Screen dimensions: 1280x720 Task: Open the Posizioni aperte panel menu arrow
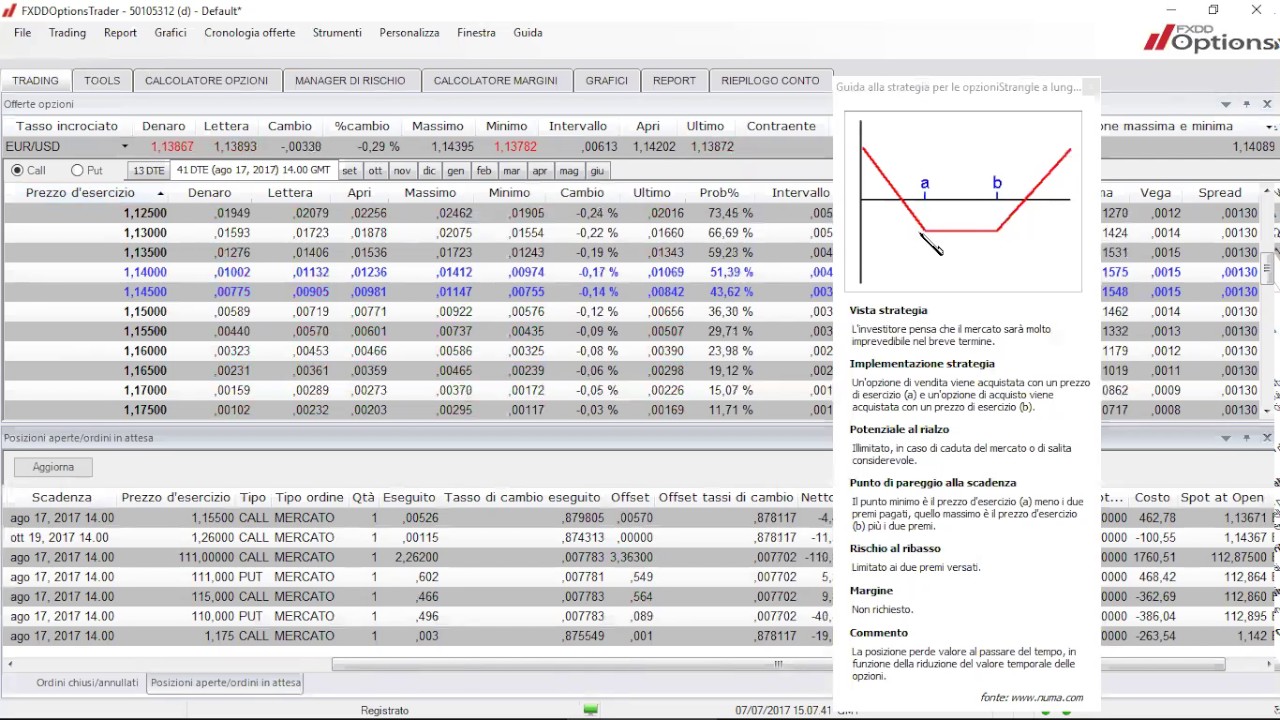1226,438
